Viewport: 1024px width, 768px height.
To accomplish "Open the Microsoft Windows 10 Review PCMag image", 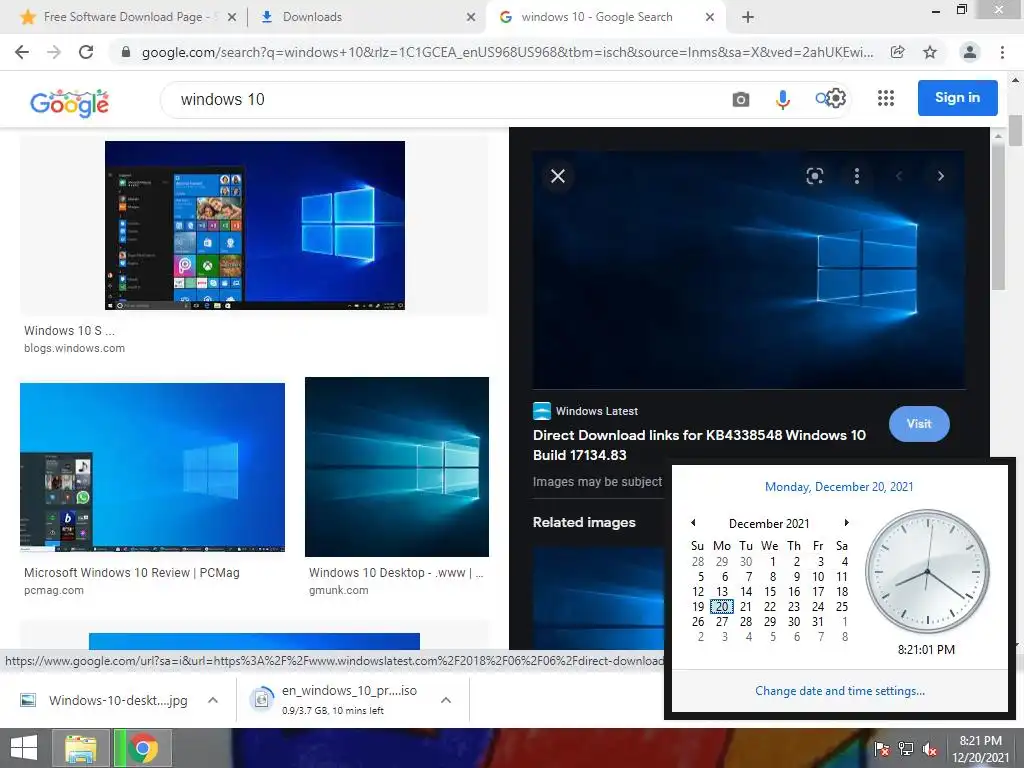I will tap(152, 467).
